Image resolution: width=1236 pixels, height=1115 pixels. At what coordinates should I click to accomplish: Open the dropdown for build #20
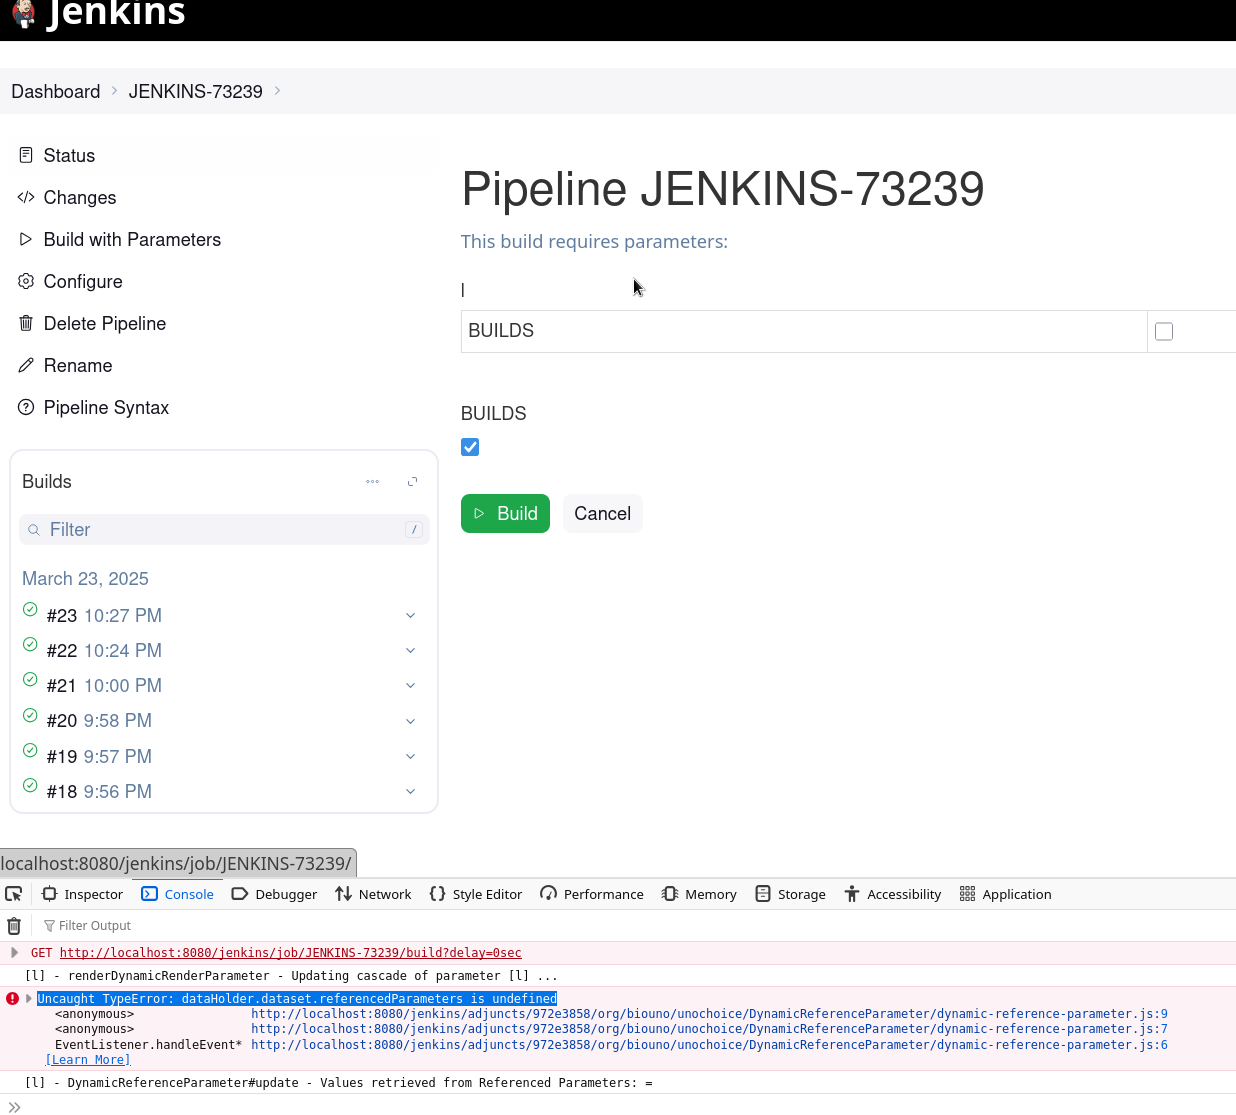point(410,721)
